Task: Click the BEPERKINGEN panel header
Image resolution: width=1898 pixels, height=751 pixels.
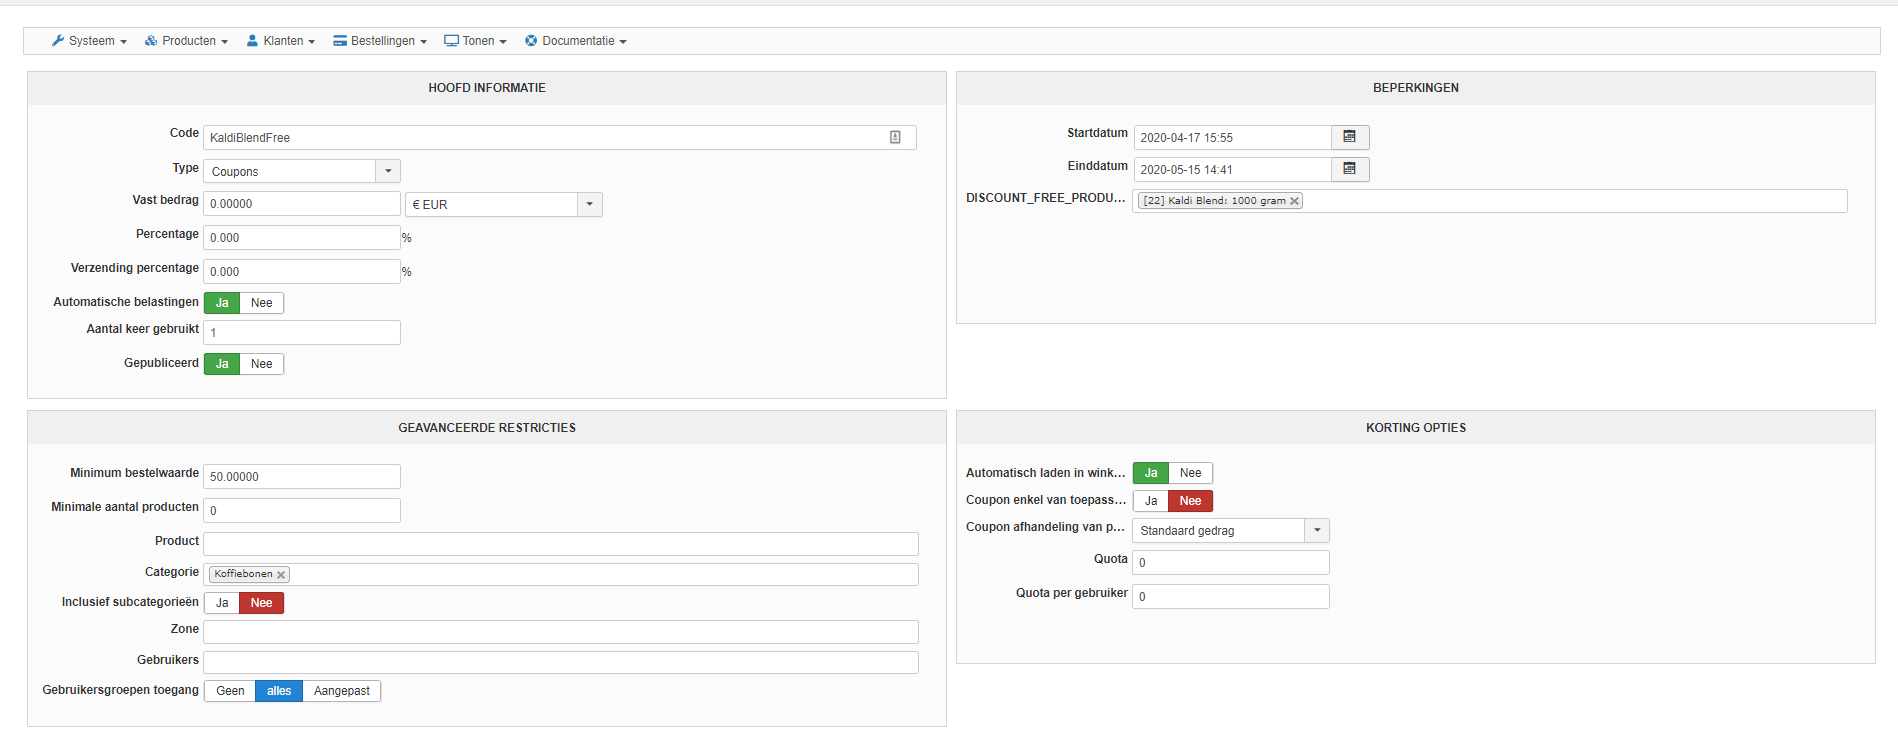Action: pos(1416,88)
